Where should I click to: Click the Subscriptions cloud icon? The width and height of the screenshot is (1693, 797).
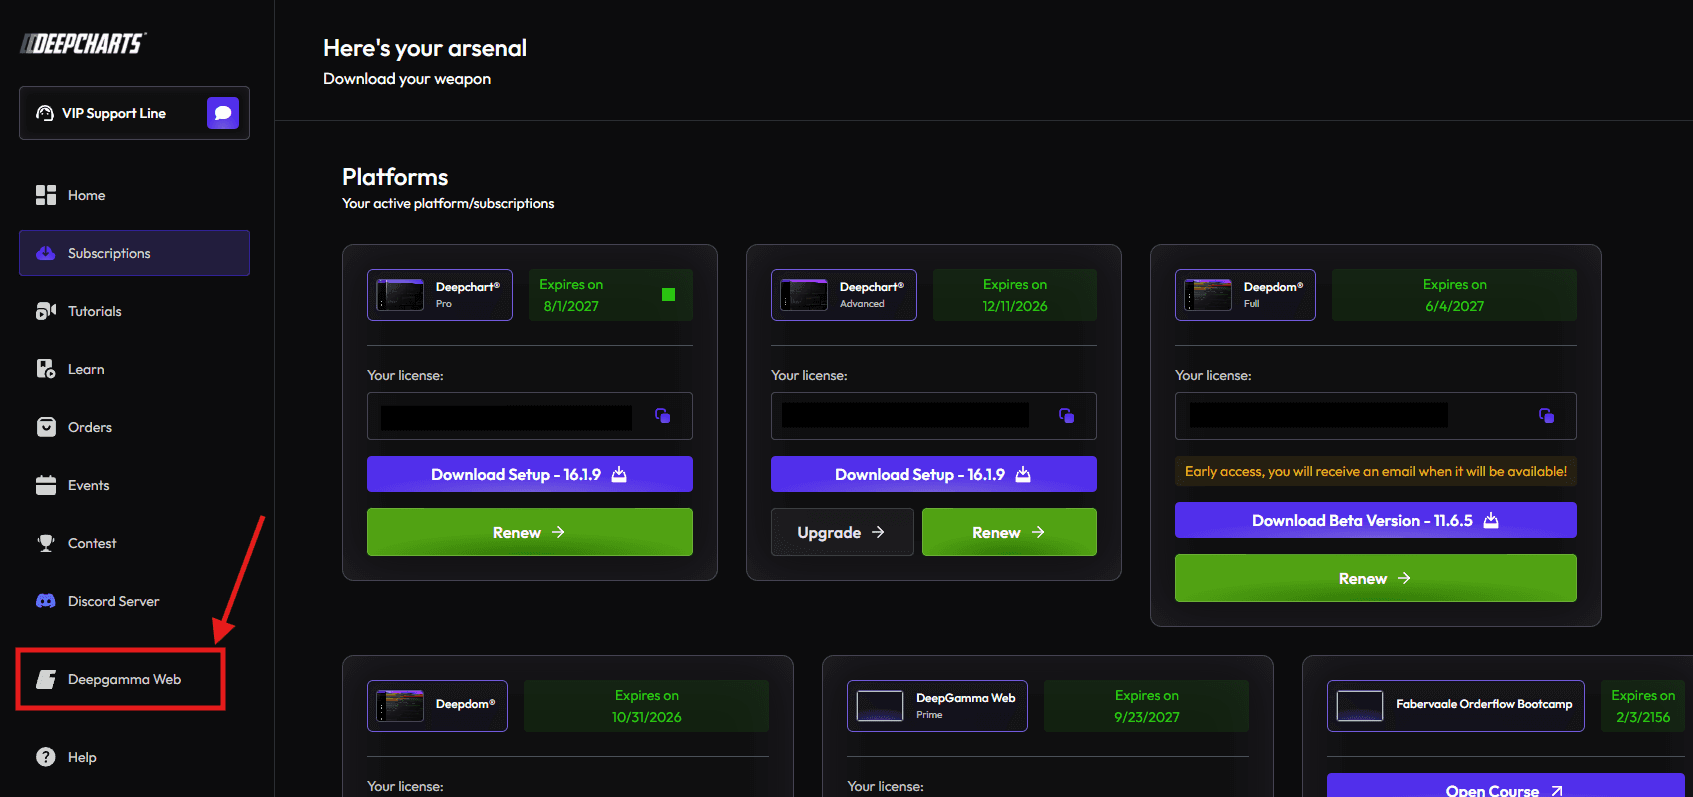pos(46,253)
